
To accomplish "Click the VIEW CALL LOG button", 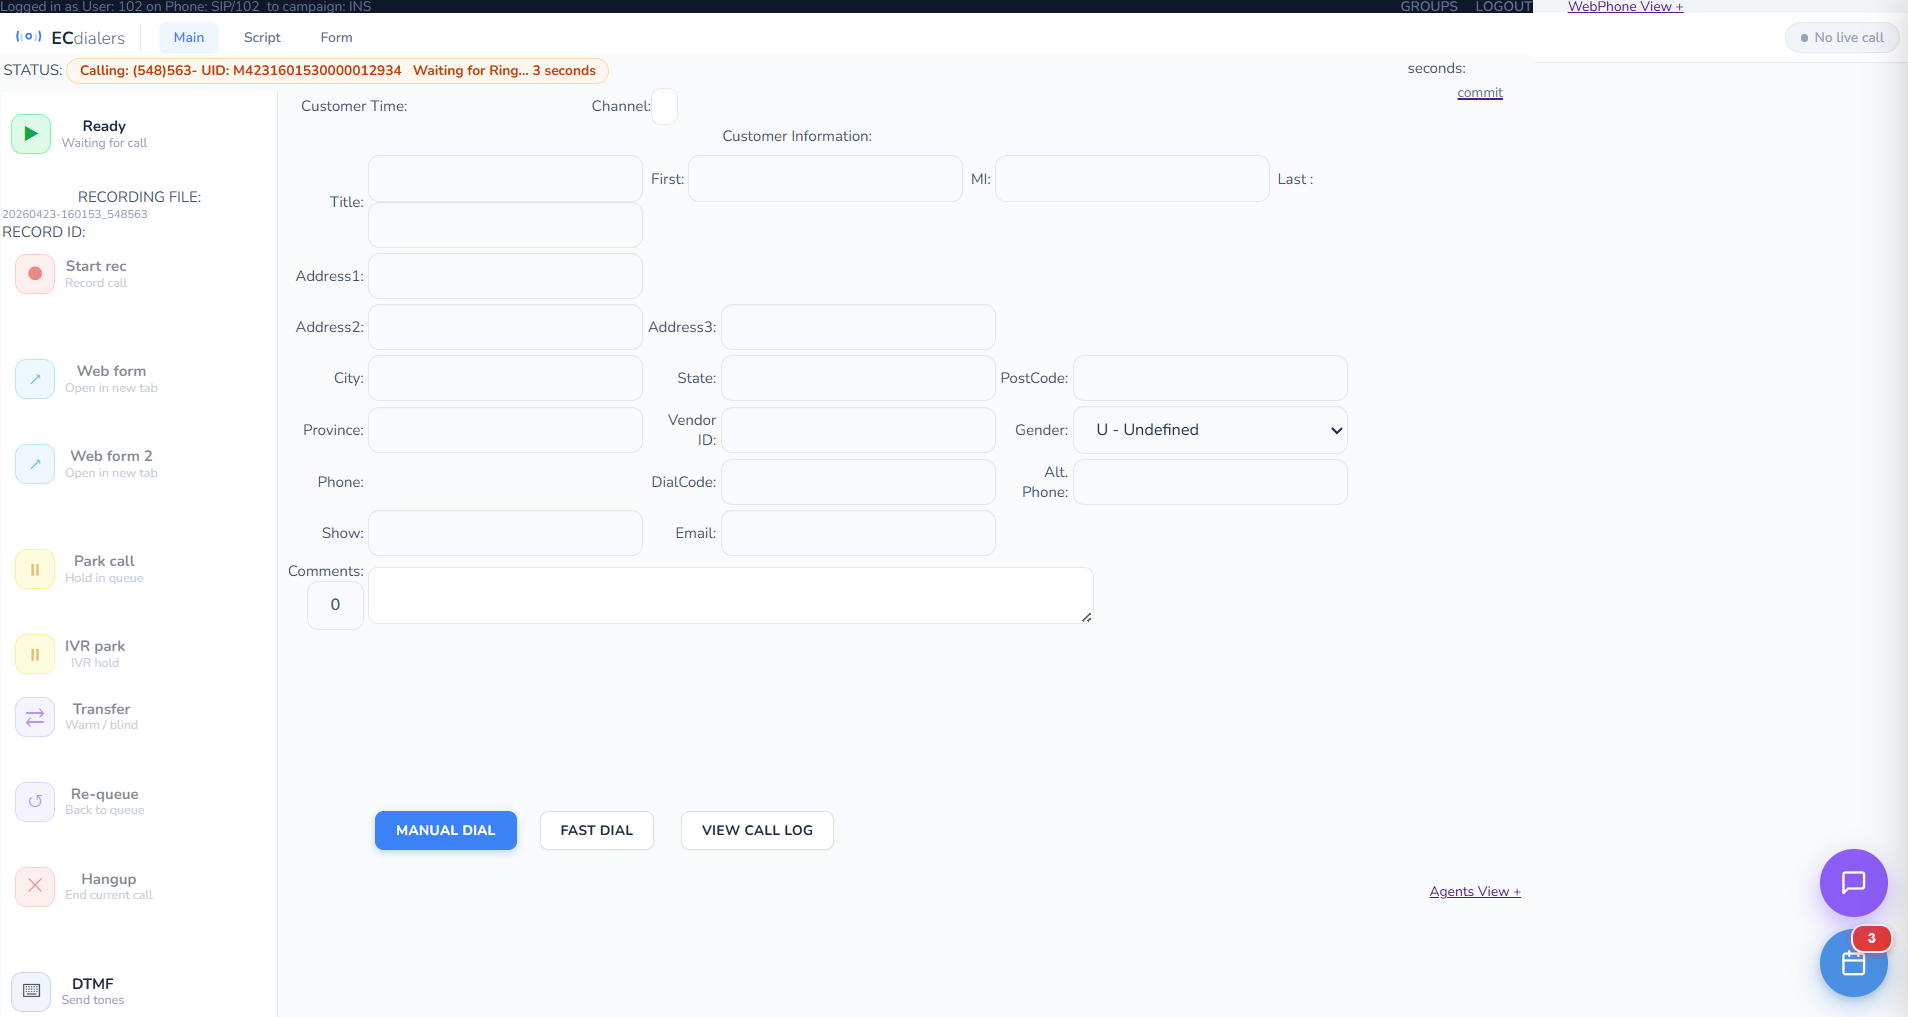I will 757,831.
